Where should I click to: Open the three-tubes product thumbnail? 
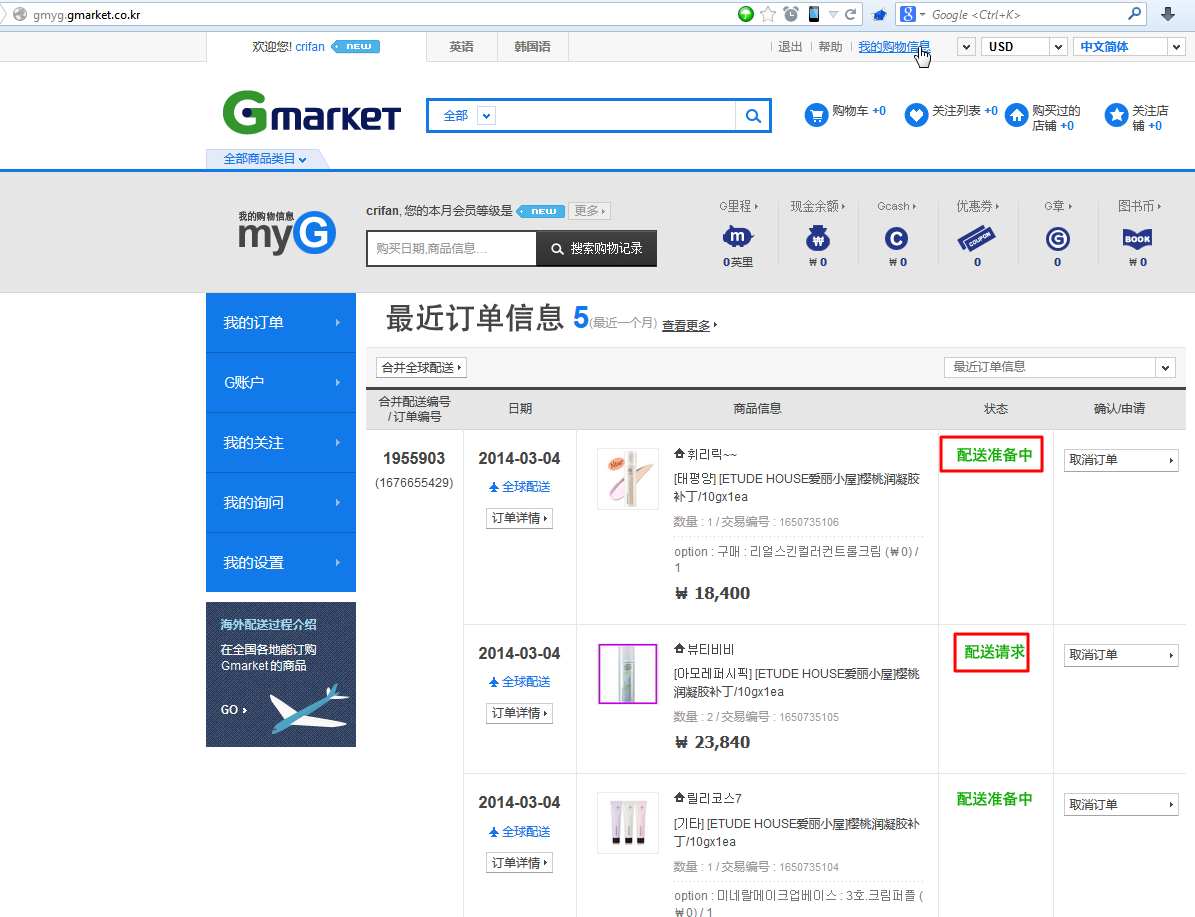click(x=628, y=823)
